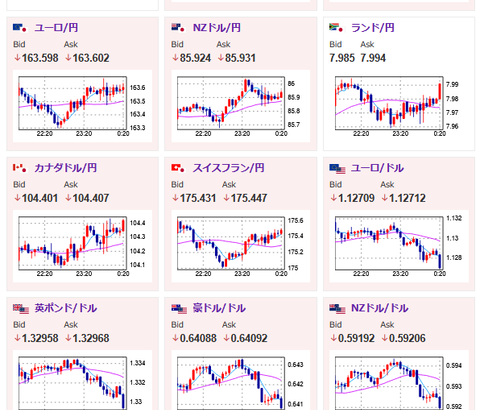The height and width of the screenshot is (410, 480).
Task: Click the ランド/円 candlestick chart
Action: pos(399,106)
